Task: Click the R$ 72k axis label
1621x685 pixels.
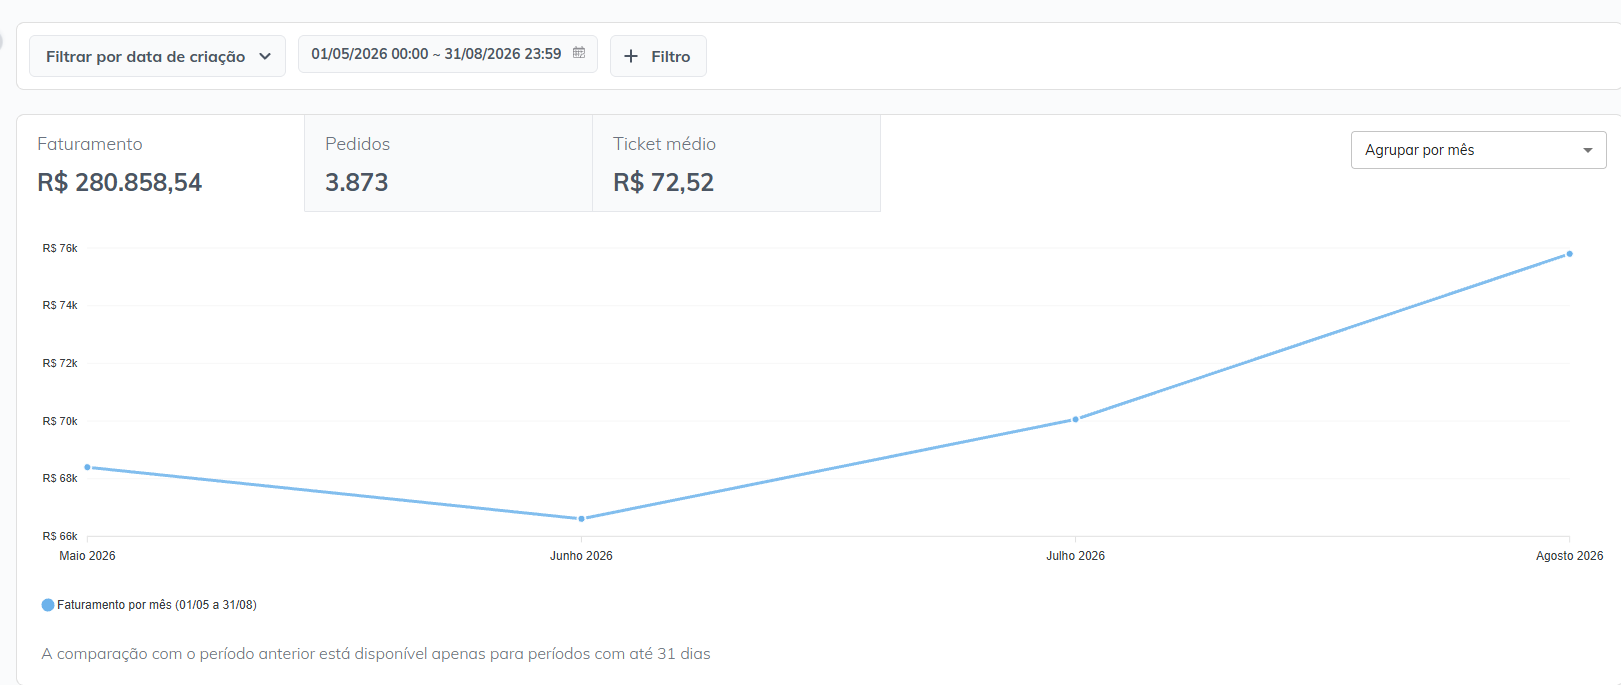Action: click(60, 363)
